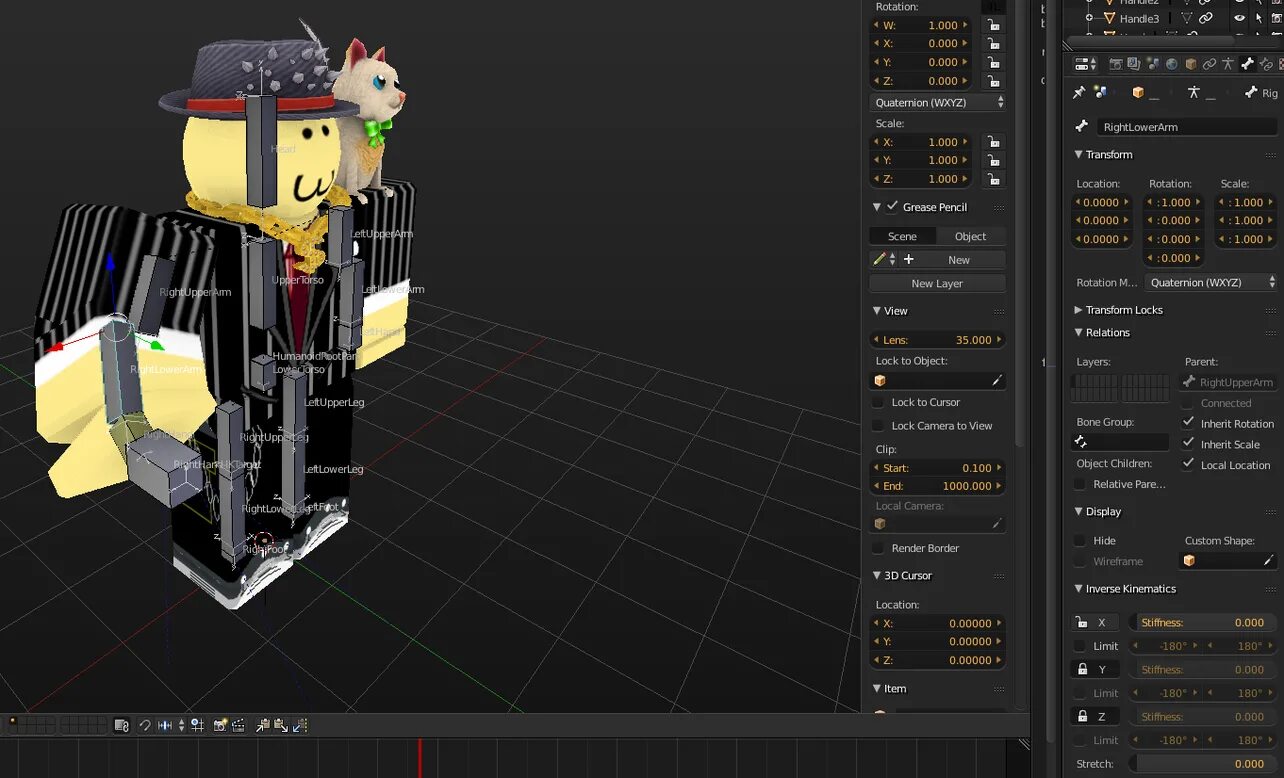
Task: Click the Lens 35.000 value field
Action: point(937,339)
